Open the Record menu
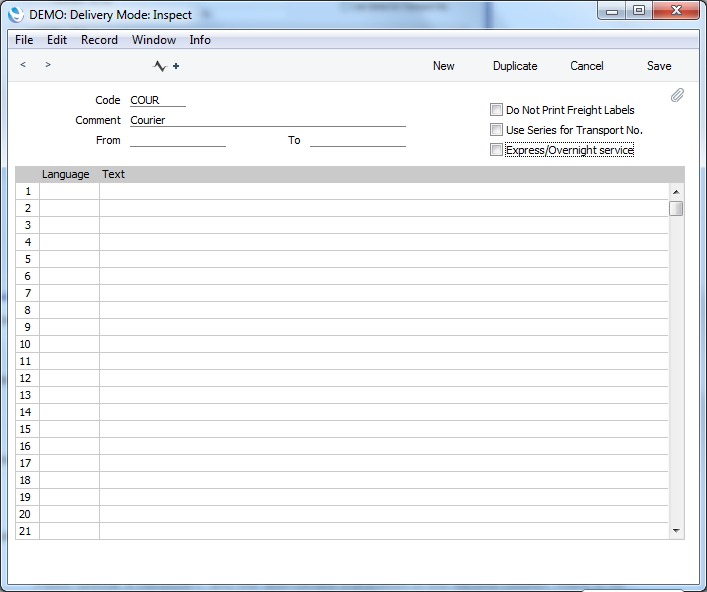 pyautogui.click(x=99, y=40)
